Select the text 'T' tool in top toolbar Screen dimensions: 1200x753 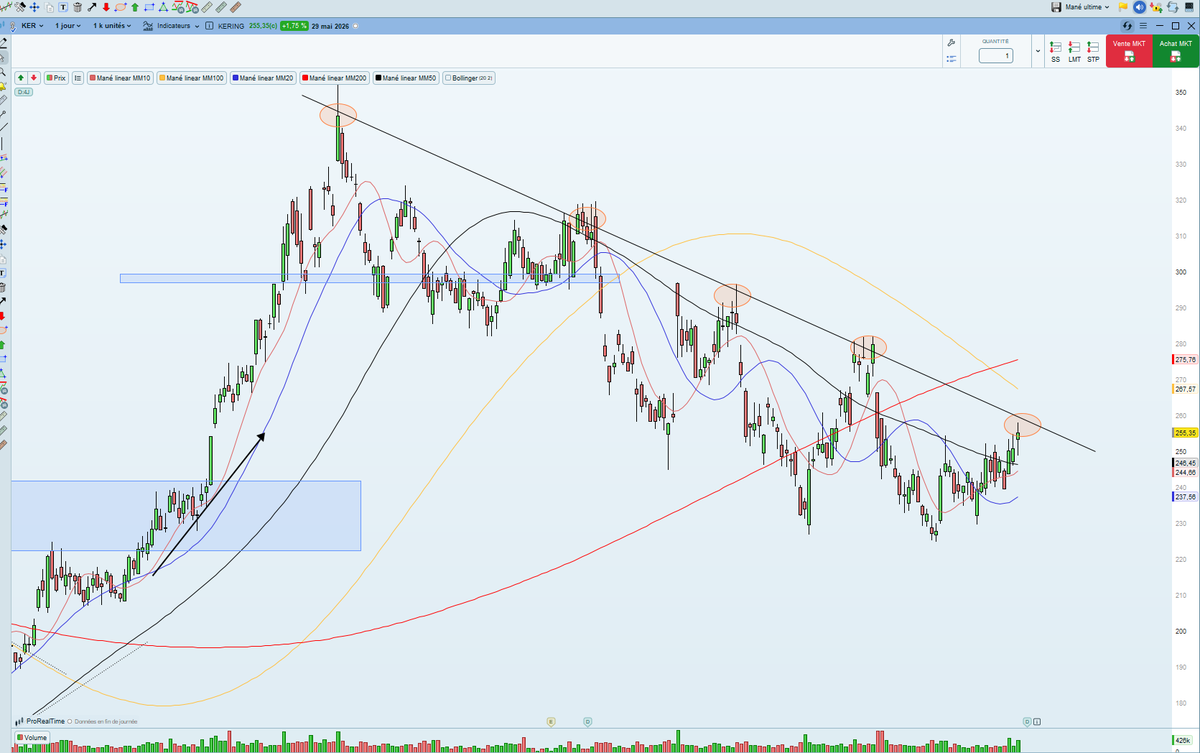pyautogui.click(x=63, y=7)
